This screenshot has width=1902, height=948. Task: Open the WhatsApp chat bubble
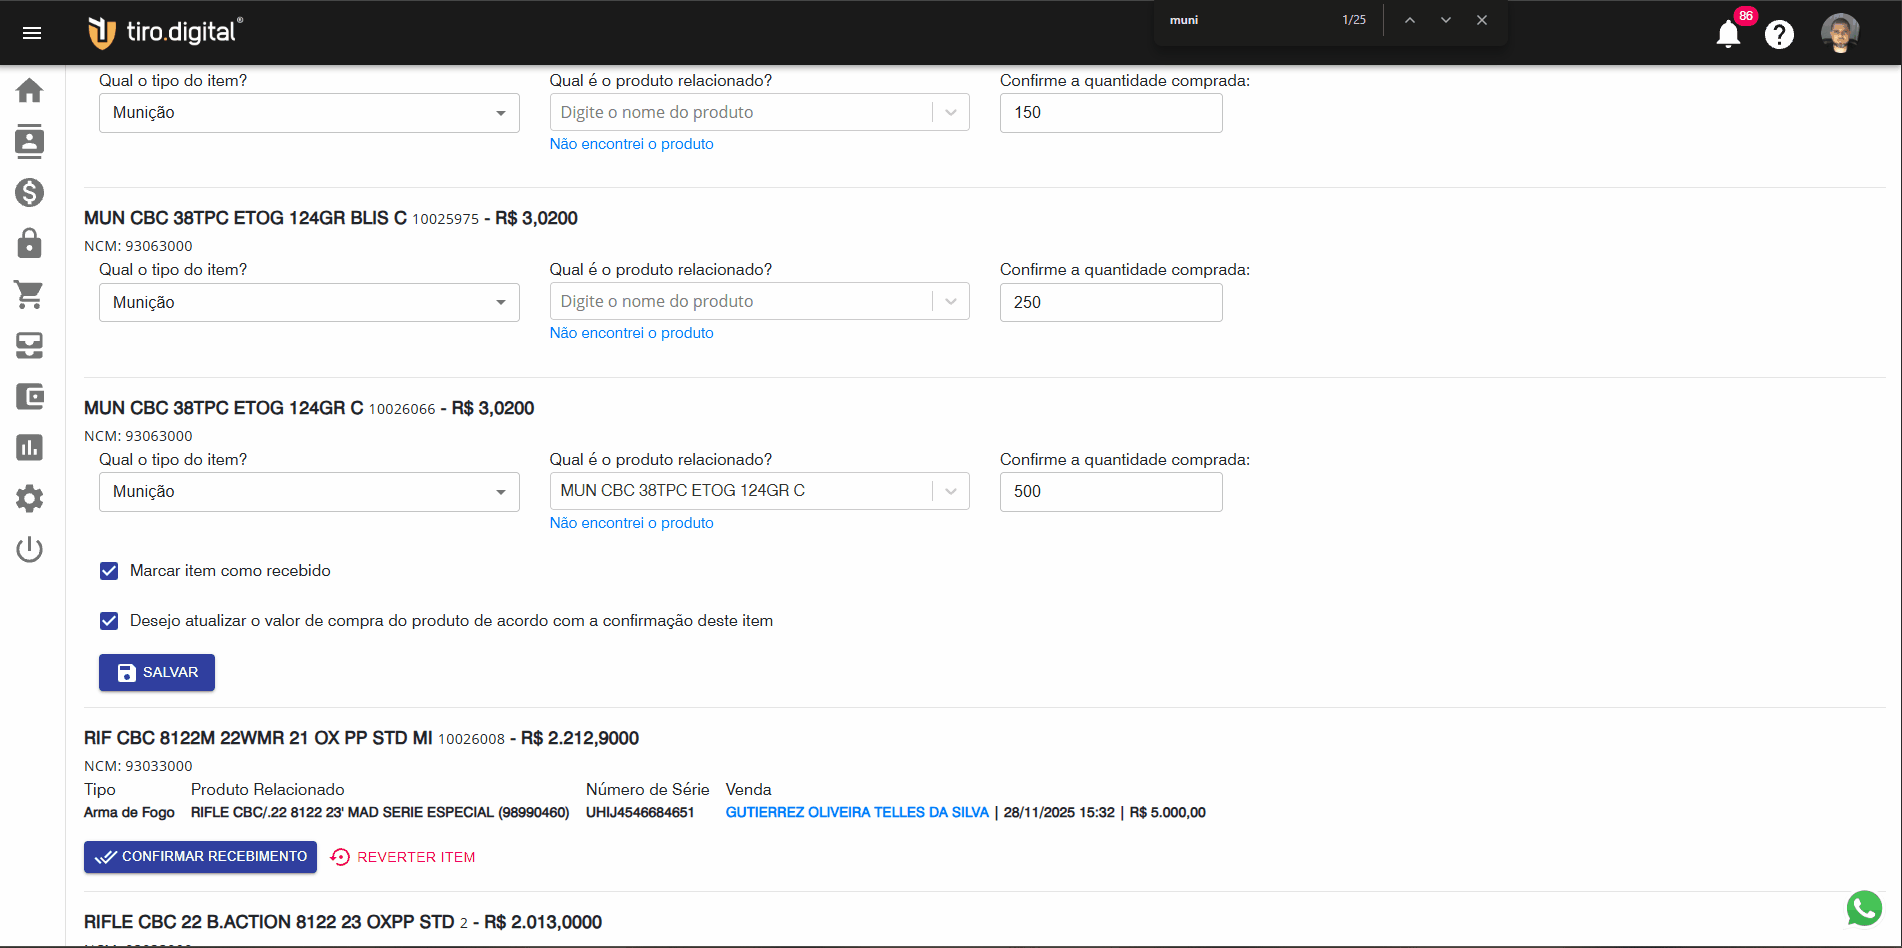click(x=1864, y=908)
